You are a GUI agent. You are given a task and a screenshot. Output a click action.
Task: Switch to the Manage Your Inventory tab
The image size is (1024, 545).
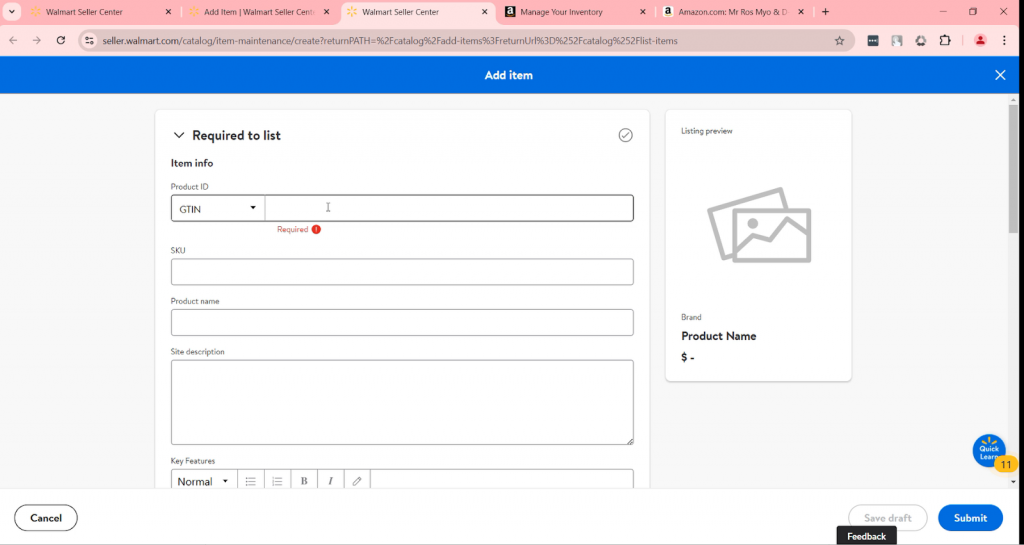(572, 12)
